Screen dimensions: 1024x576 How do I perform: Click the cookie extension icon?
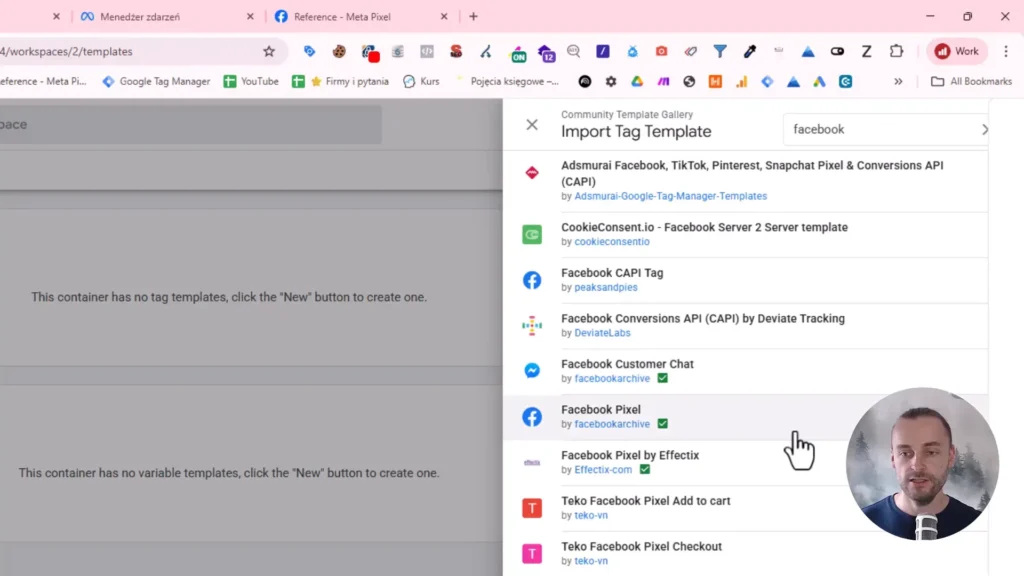[x=339, y=52]
